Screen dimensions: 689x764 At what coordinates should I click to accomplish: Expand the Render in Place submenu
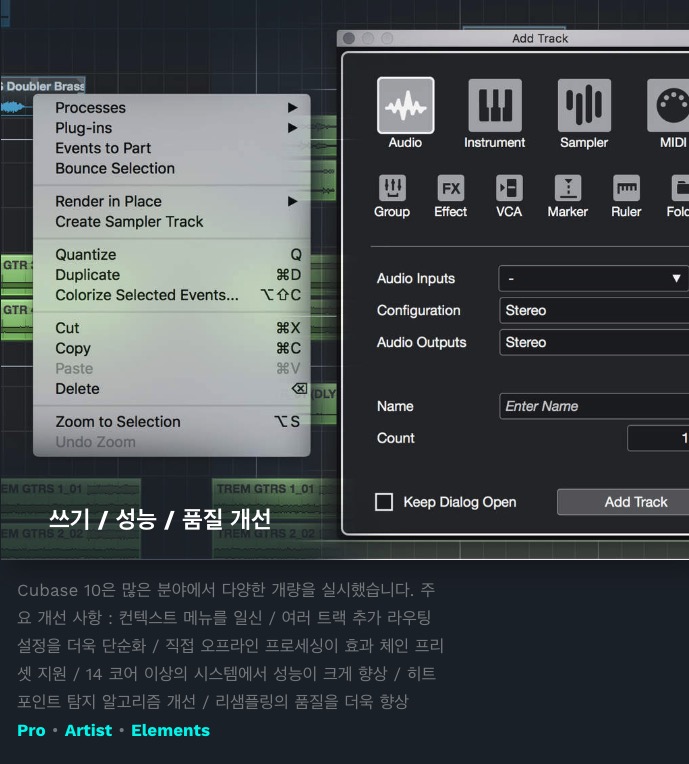click(172, 201)
